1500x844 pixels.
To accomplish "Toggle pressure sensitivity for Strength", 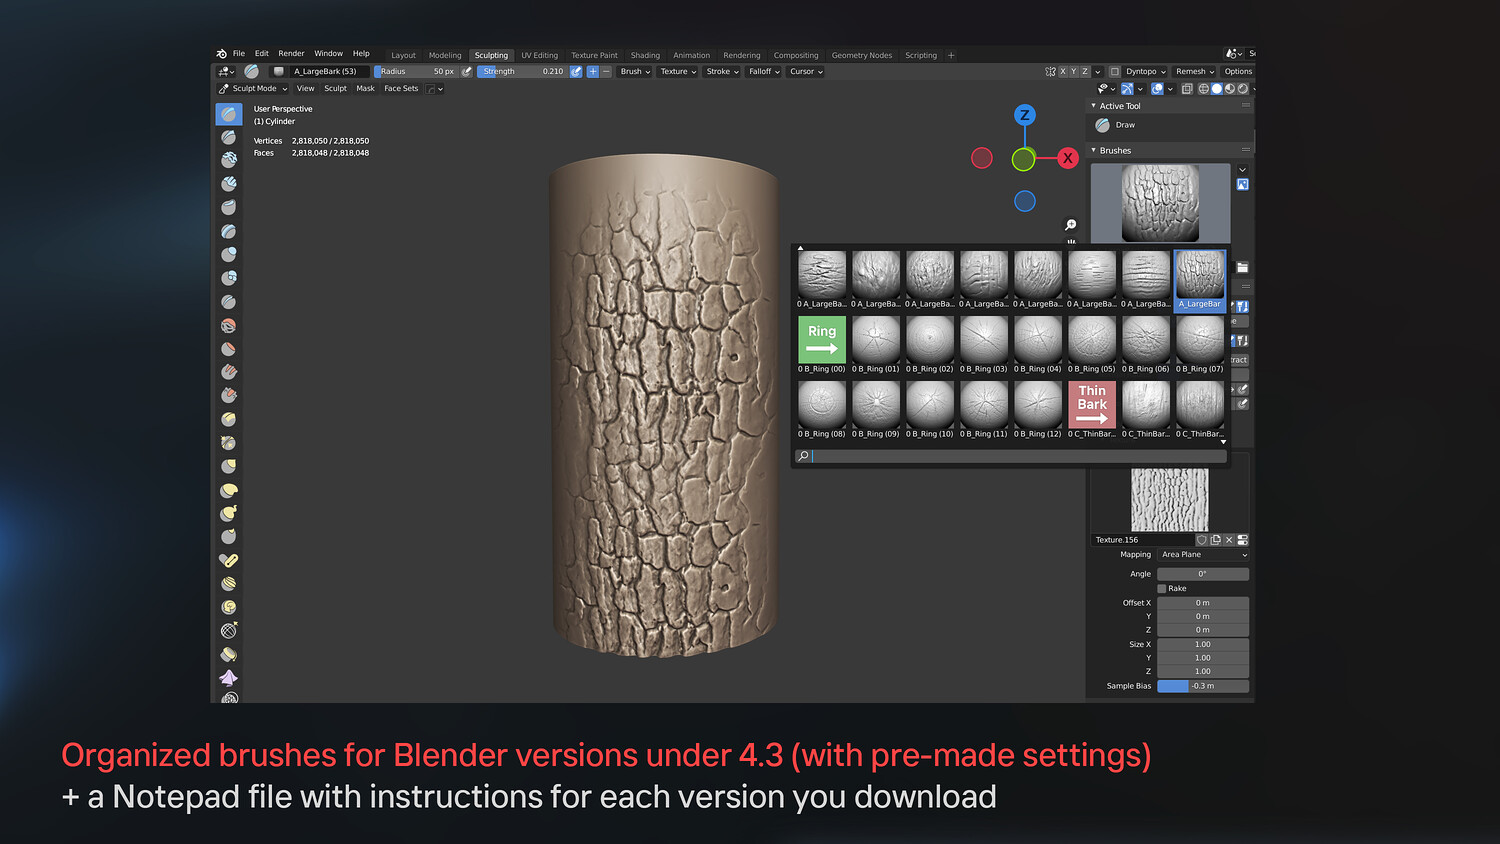I will [x=576, y=72].
